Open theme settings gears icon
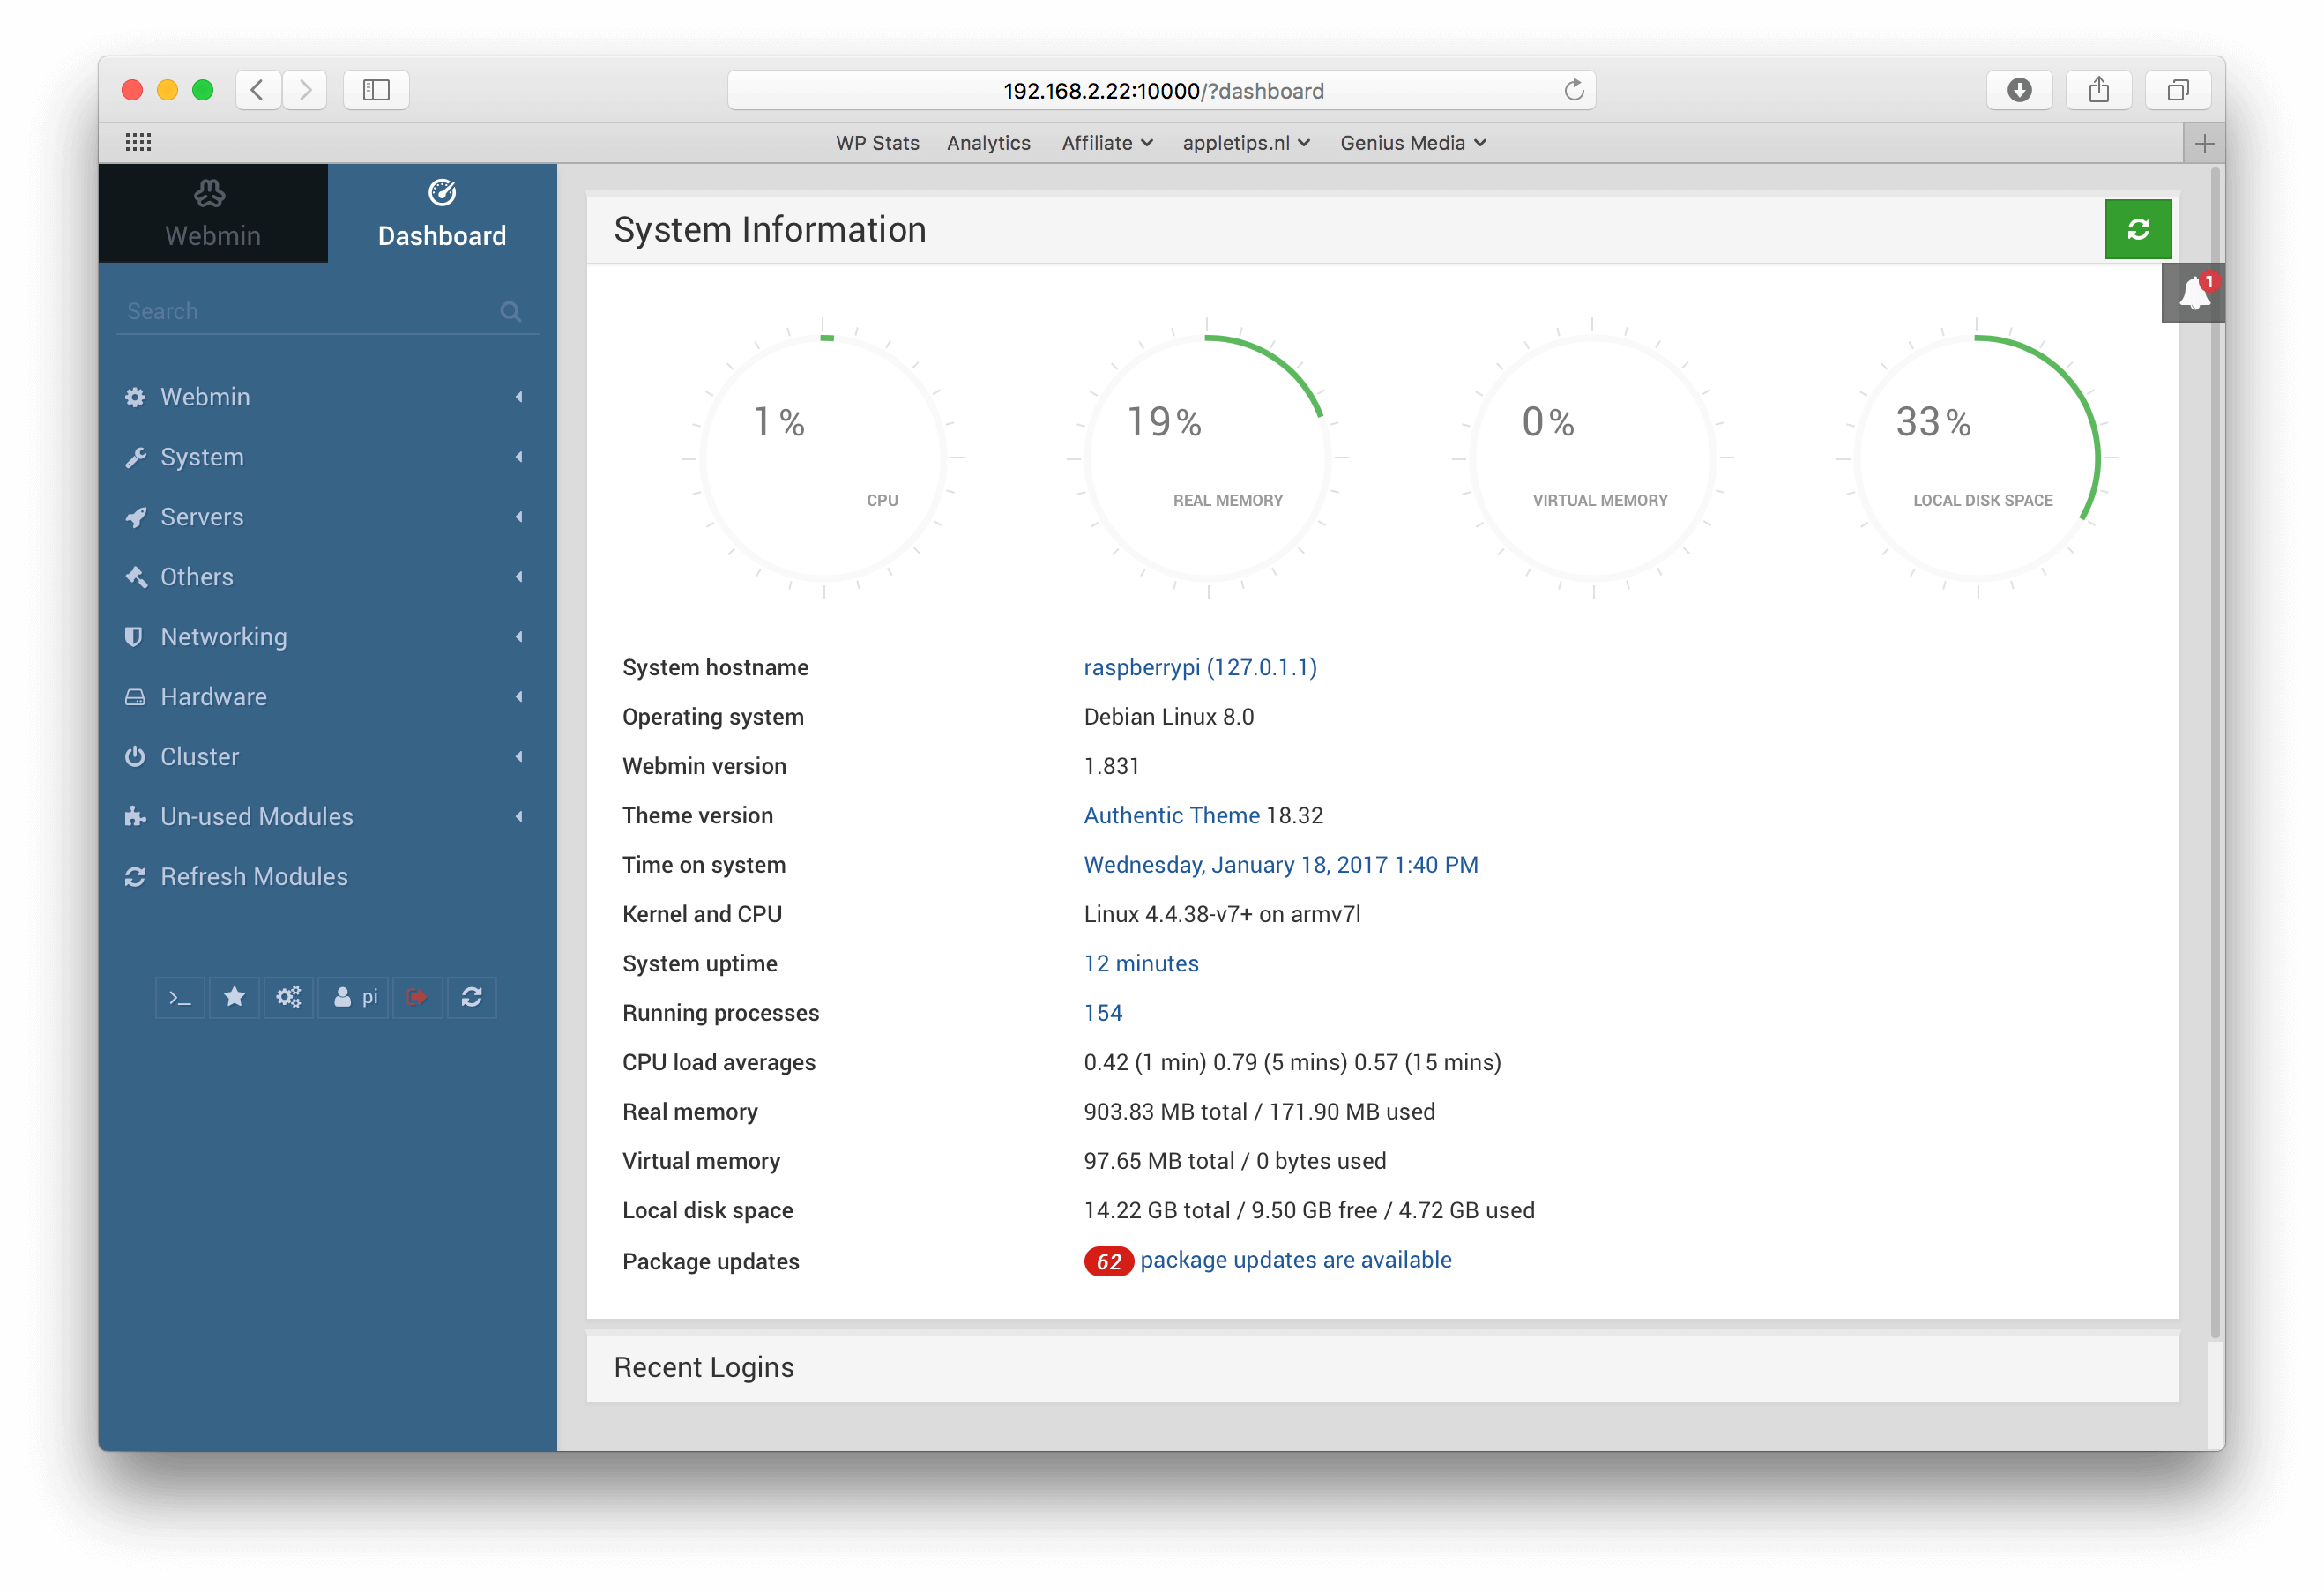Viewport: 2324px width, 1592px height. (x=288, y=997)
